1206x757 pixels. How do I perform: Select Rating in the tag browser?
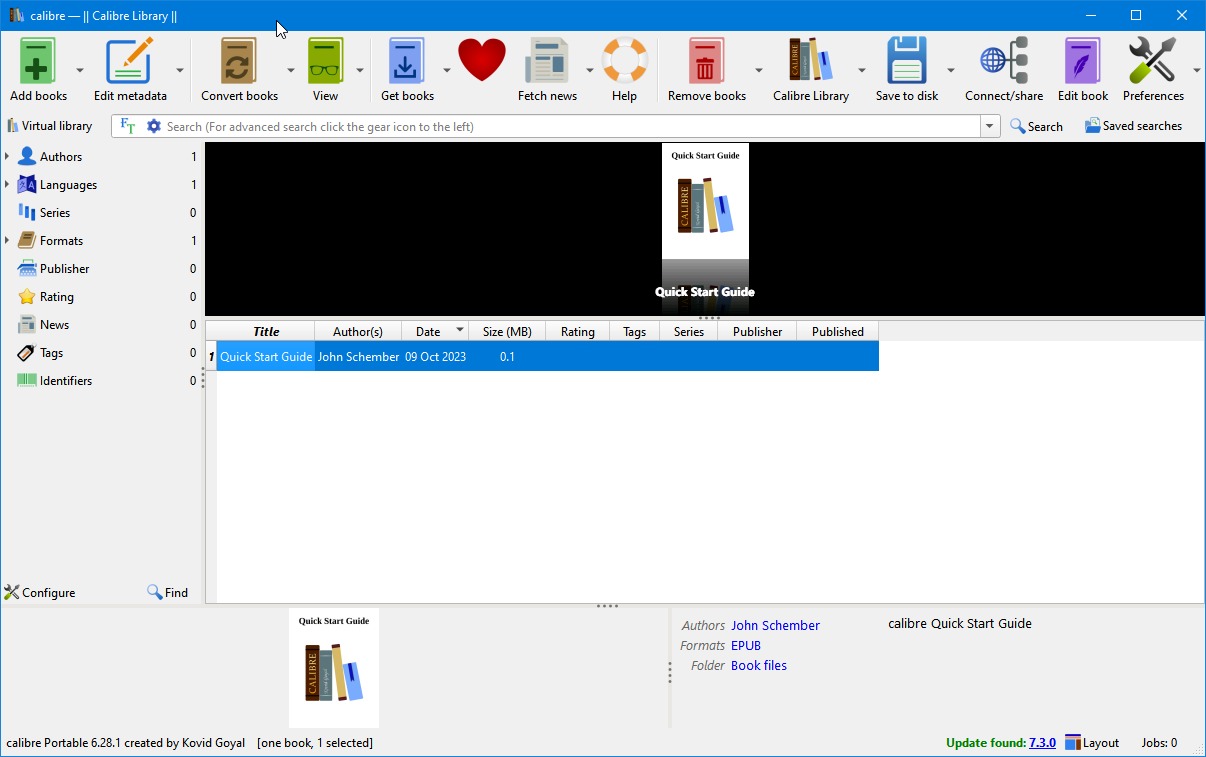56,297
